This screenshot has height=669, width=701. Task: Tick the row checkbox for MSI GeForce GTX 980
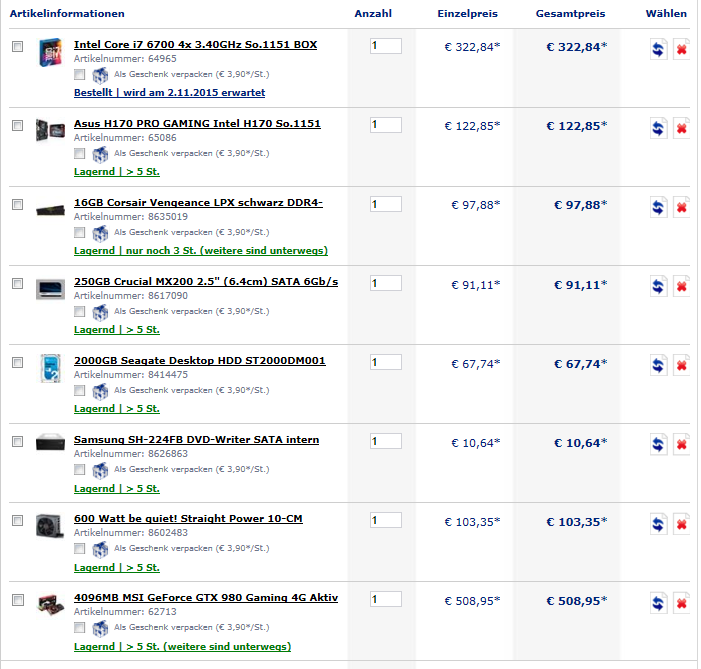tap(17, 600)
